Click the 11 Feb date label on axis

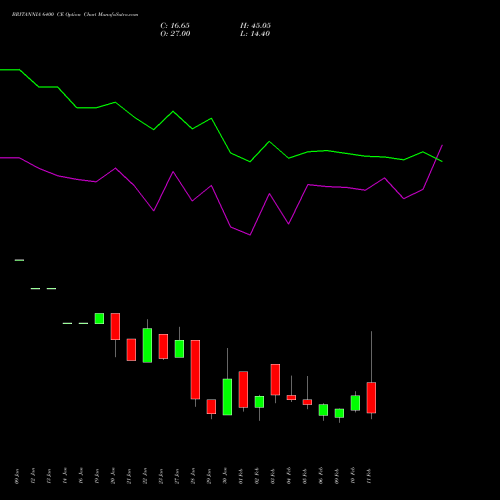click(369, 476)
